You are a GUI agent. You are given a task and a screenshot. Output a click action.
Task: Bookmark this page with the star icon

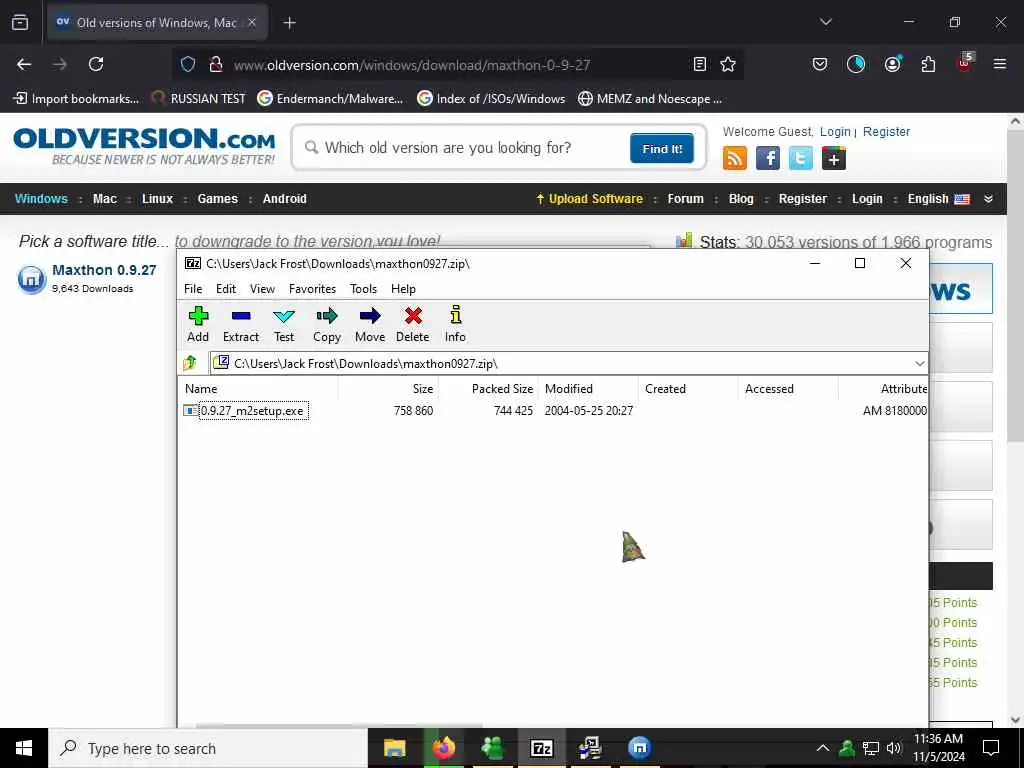tap(728, 64)
